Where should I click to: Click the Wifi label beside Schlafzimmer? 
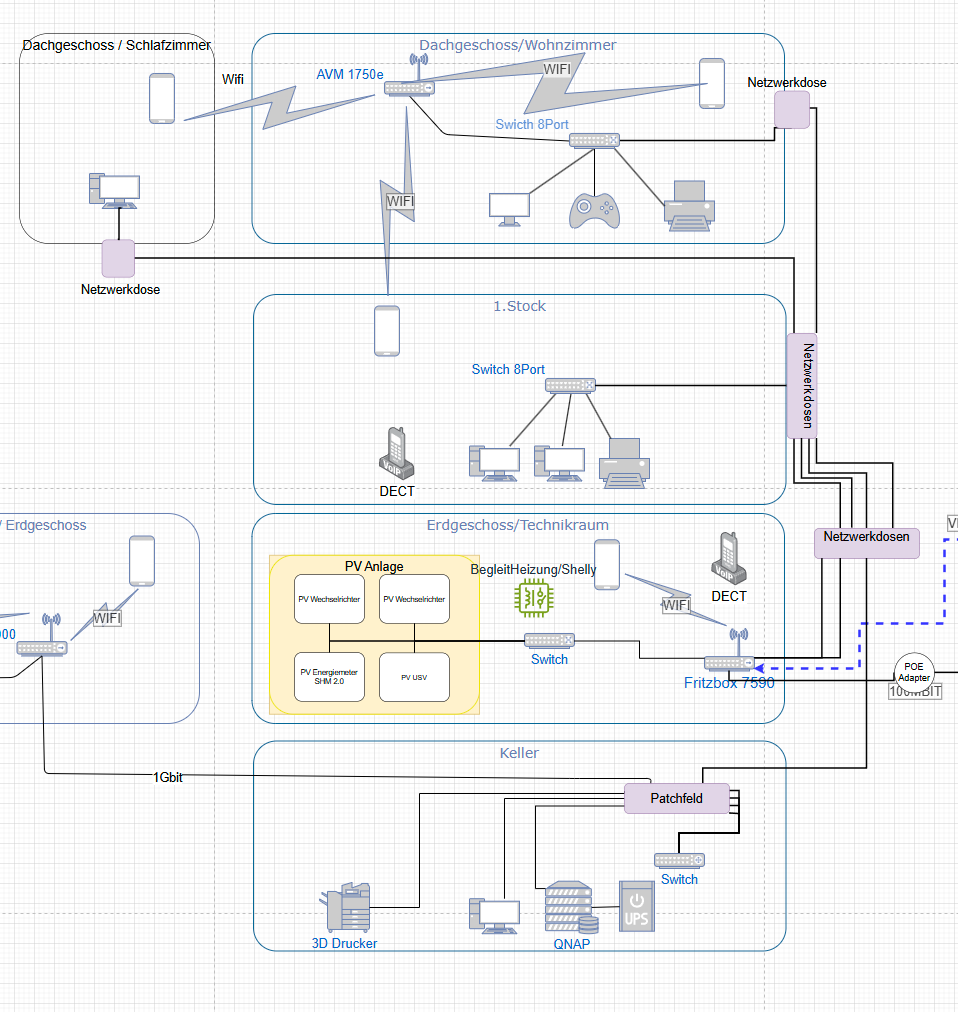(x=233, y=79)
